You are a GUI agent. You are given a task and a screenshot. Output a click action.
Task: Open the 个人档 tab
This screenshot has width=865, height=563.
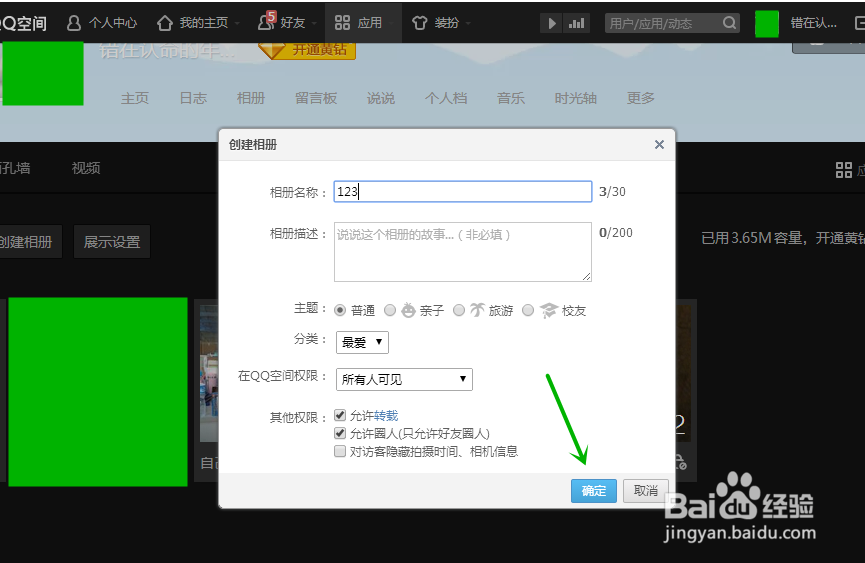point(446,98)
